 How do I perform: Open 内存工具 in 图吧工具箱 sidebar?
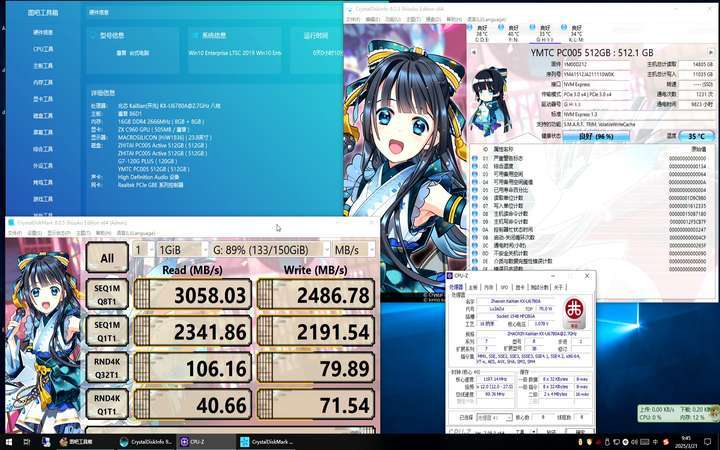pos(43,82)
